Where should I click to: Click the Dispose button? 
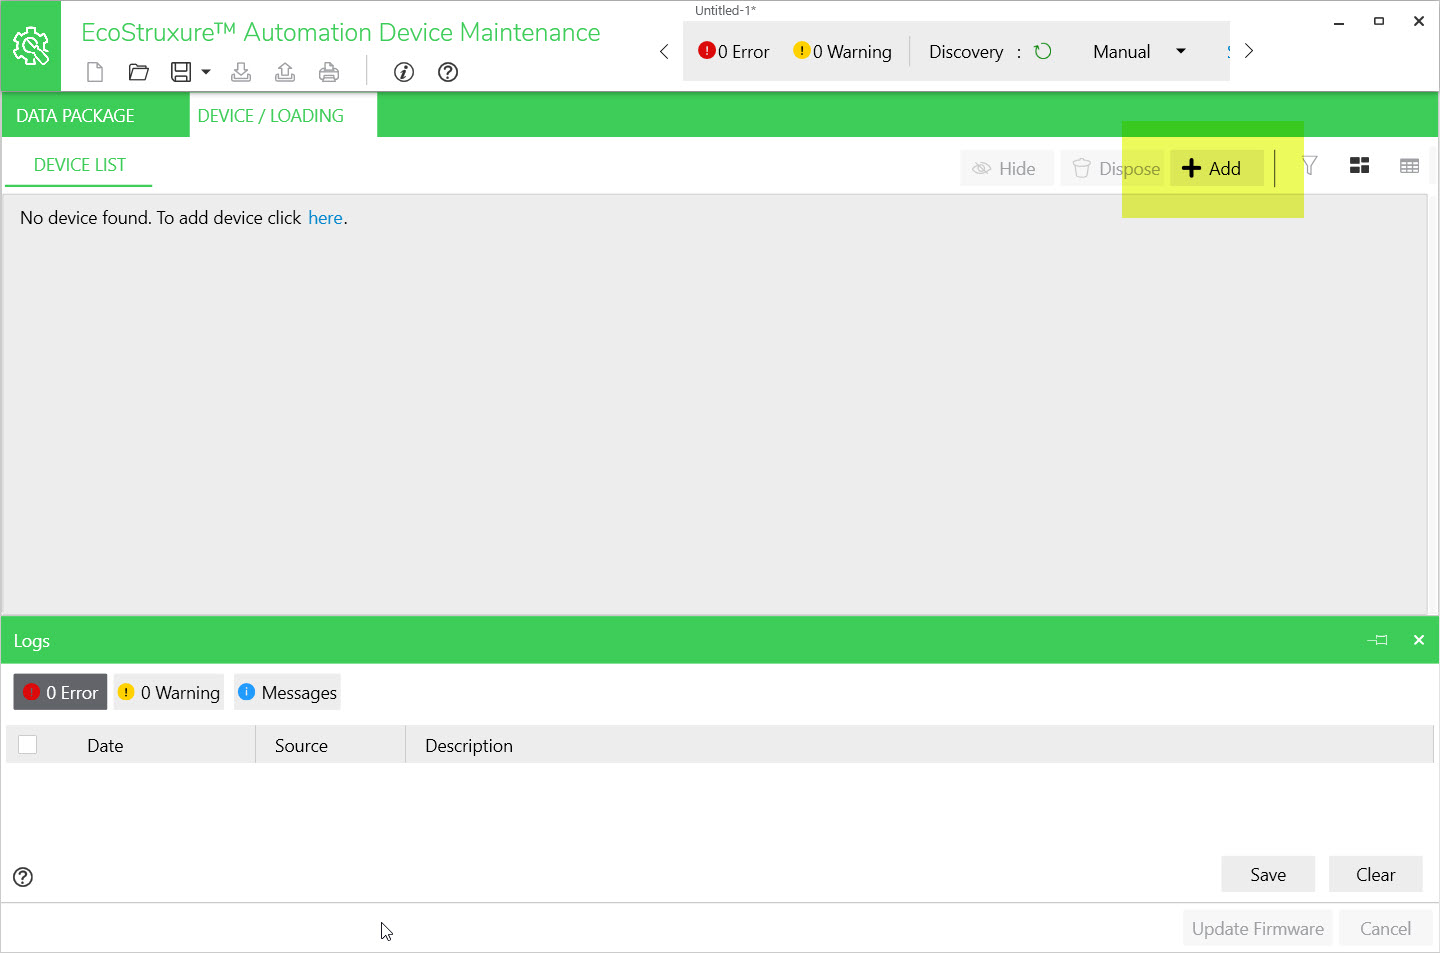click(1116, 168)
